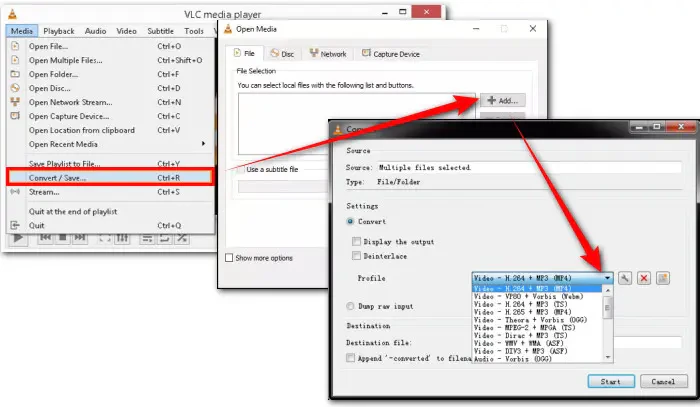Select Open Location from clipboard entry
Viewport: 700px width, 407px height.
[110, 130]
